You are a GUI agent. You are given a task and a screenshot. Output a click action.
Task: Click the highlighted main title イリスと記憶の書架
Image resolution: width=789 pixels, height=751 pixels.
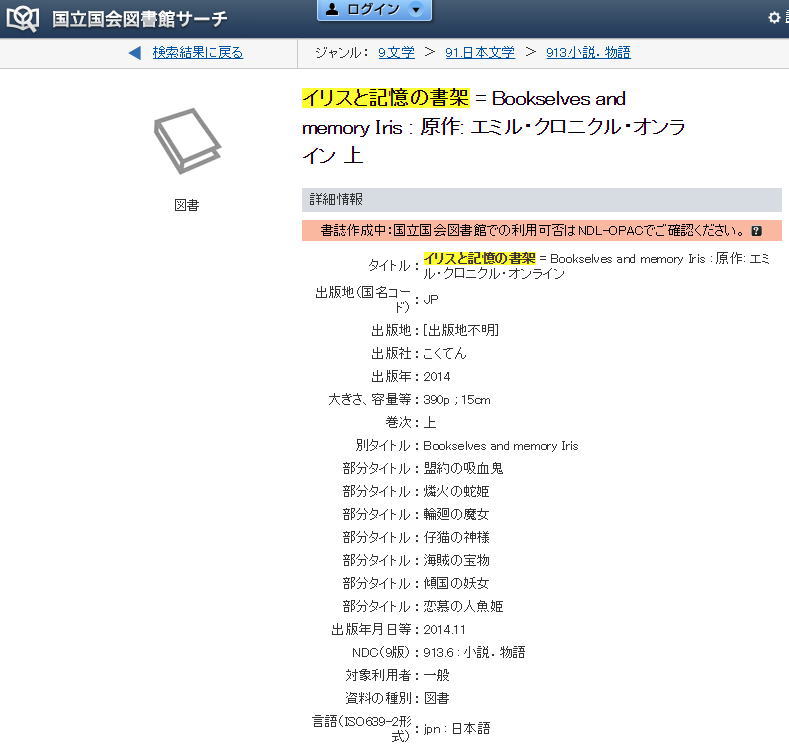tap(385, 98)
